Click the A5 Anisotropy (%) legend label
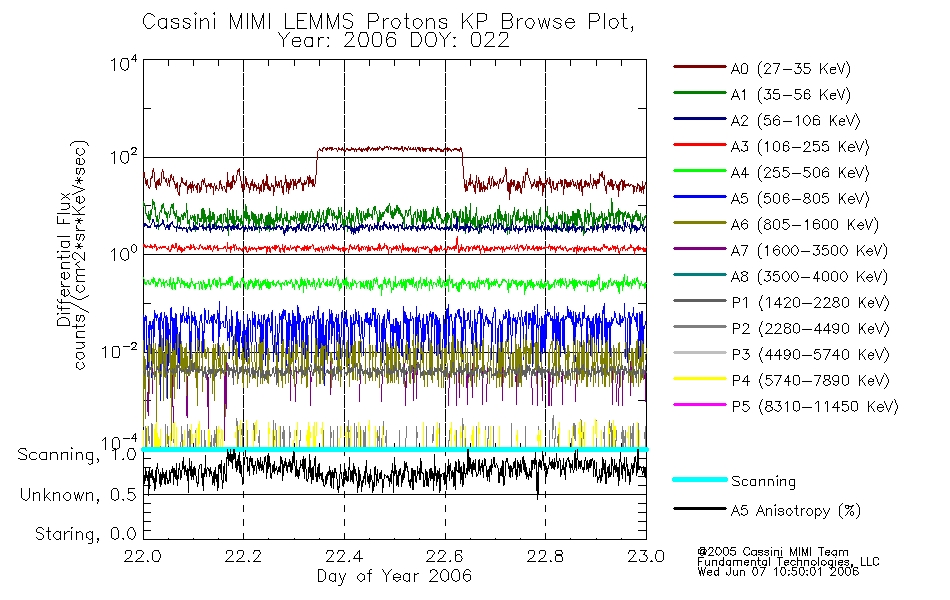Viewport: 950px width, 600px height. 796,511
